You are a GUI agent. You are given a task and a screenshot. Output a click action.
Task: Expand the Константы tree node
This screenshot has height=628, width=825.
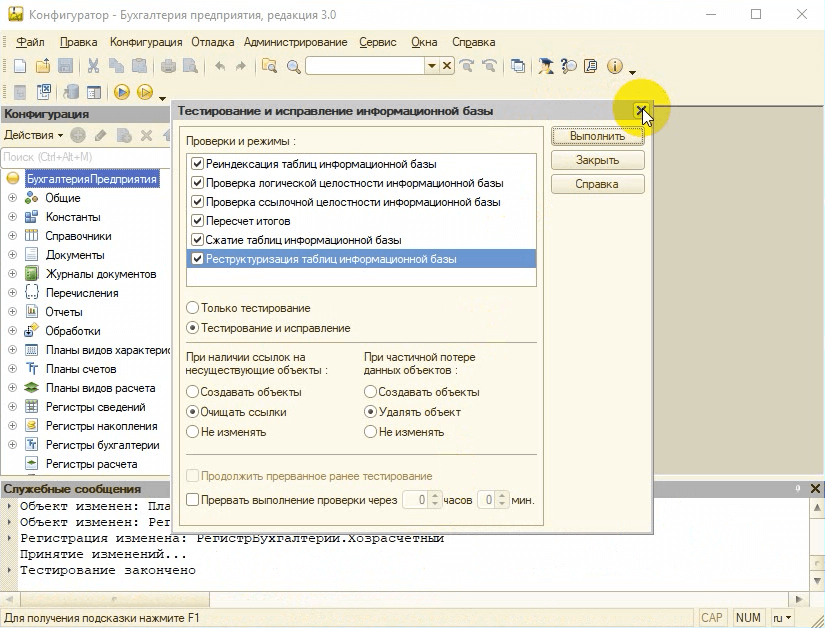point(13,217)
